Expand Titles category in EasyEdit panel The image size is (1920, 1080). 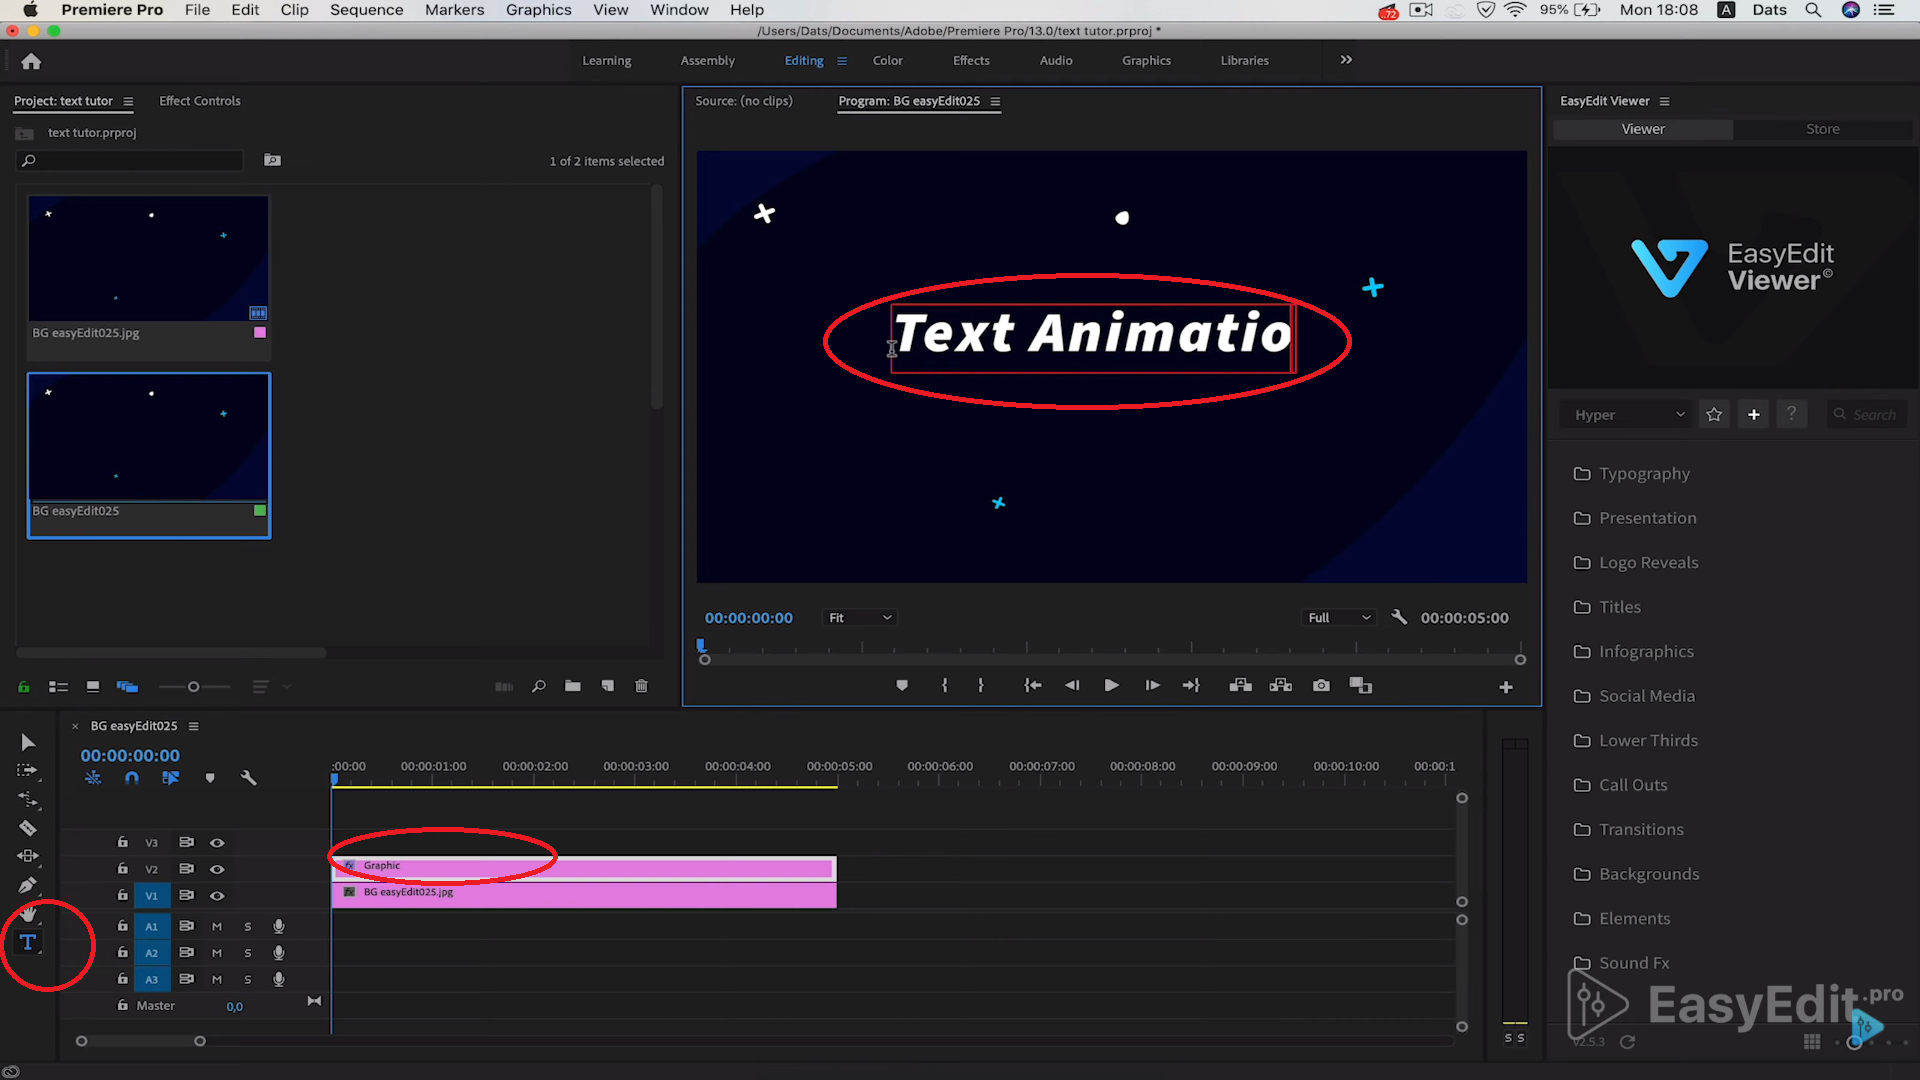[1619, 607]
